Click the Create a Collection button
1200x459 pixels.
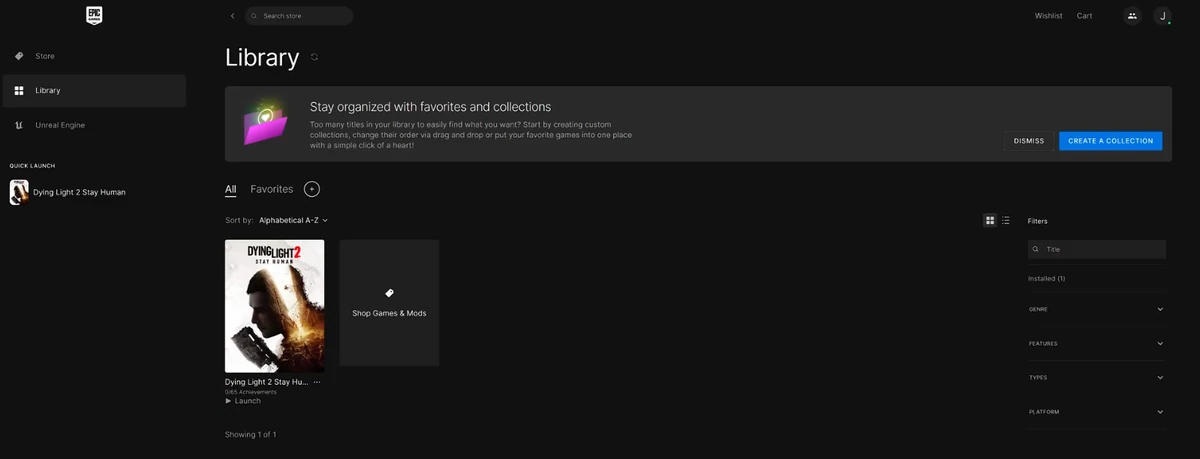[x=1110, y=141]
